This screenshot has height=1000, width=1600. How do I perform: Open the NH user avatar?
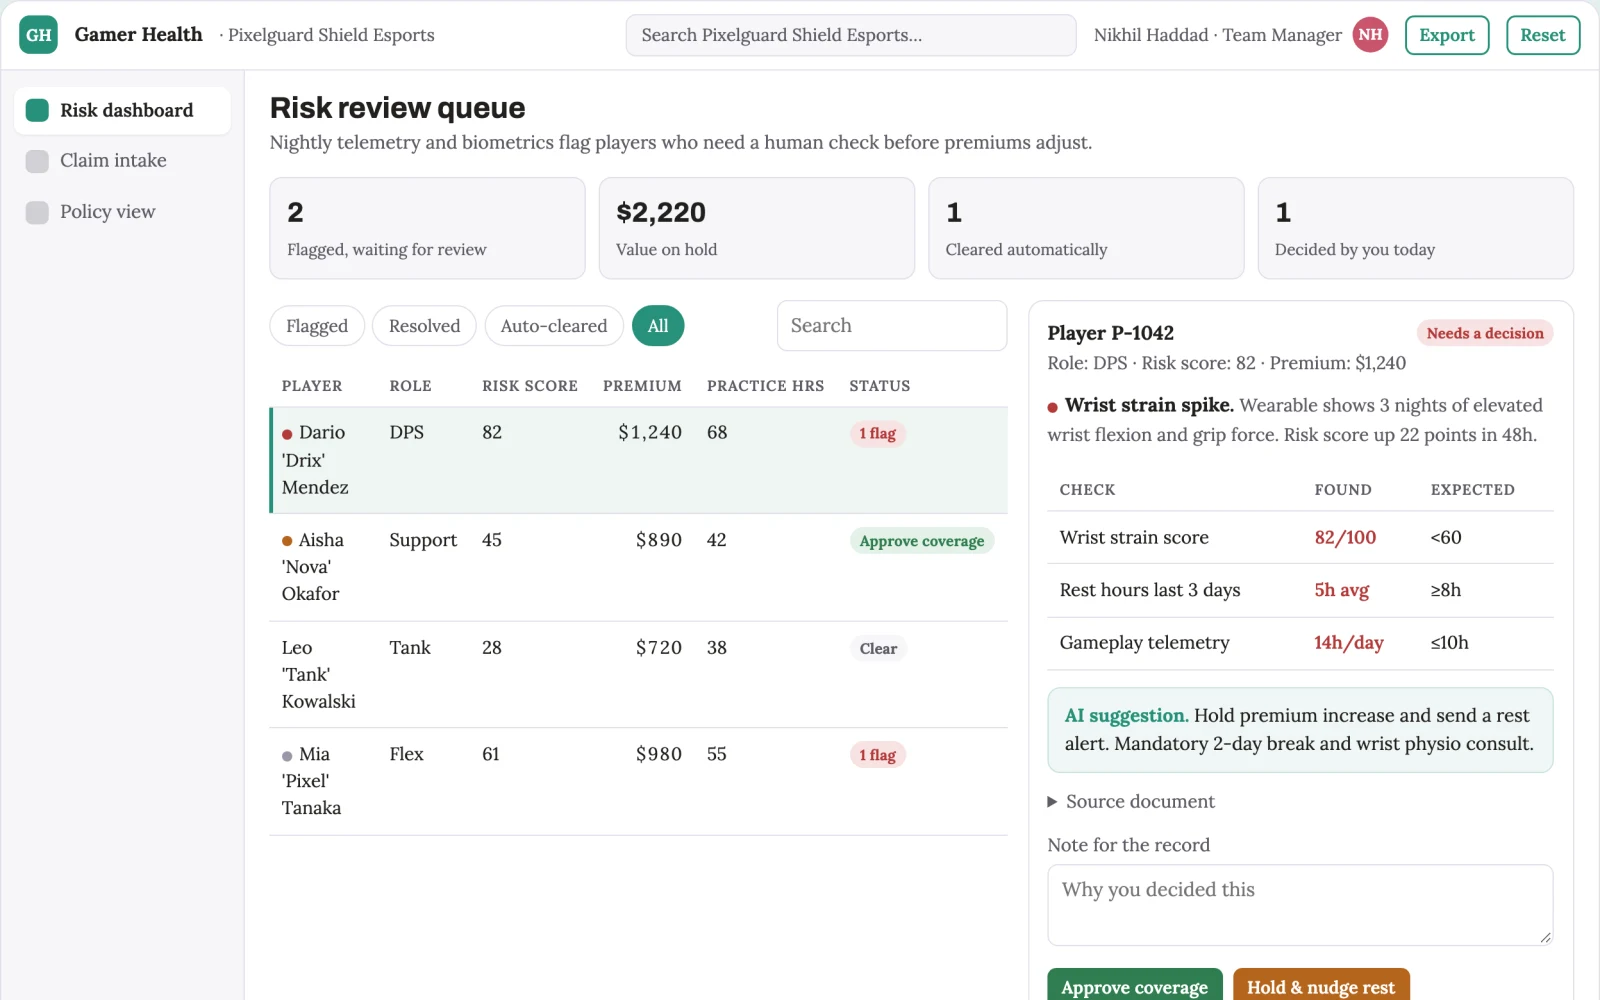pyautogui.click(x=1370, y=35)
